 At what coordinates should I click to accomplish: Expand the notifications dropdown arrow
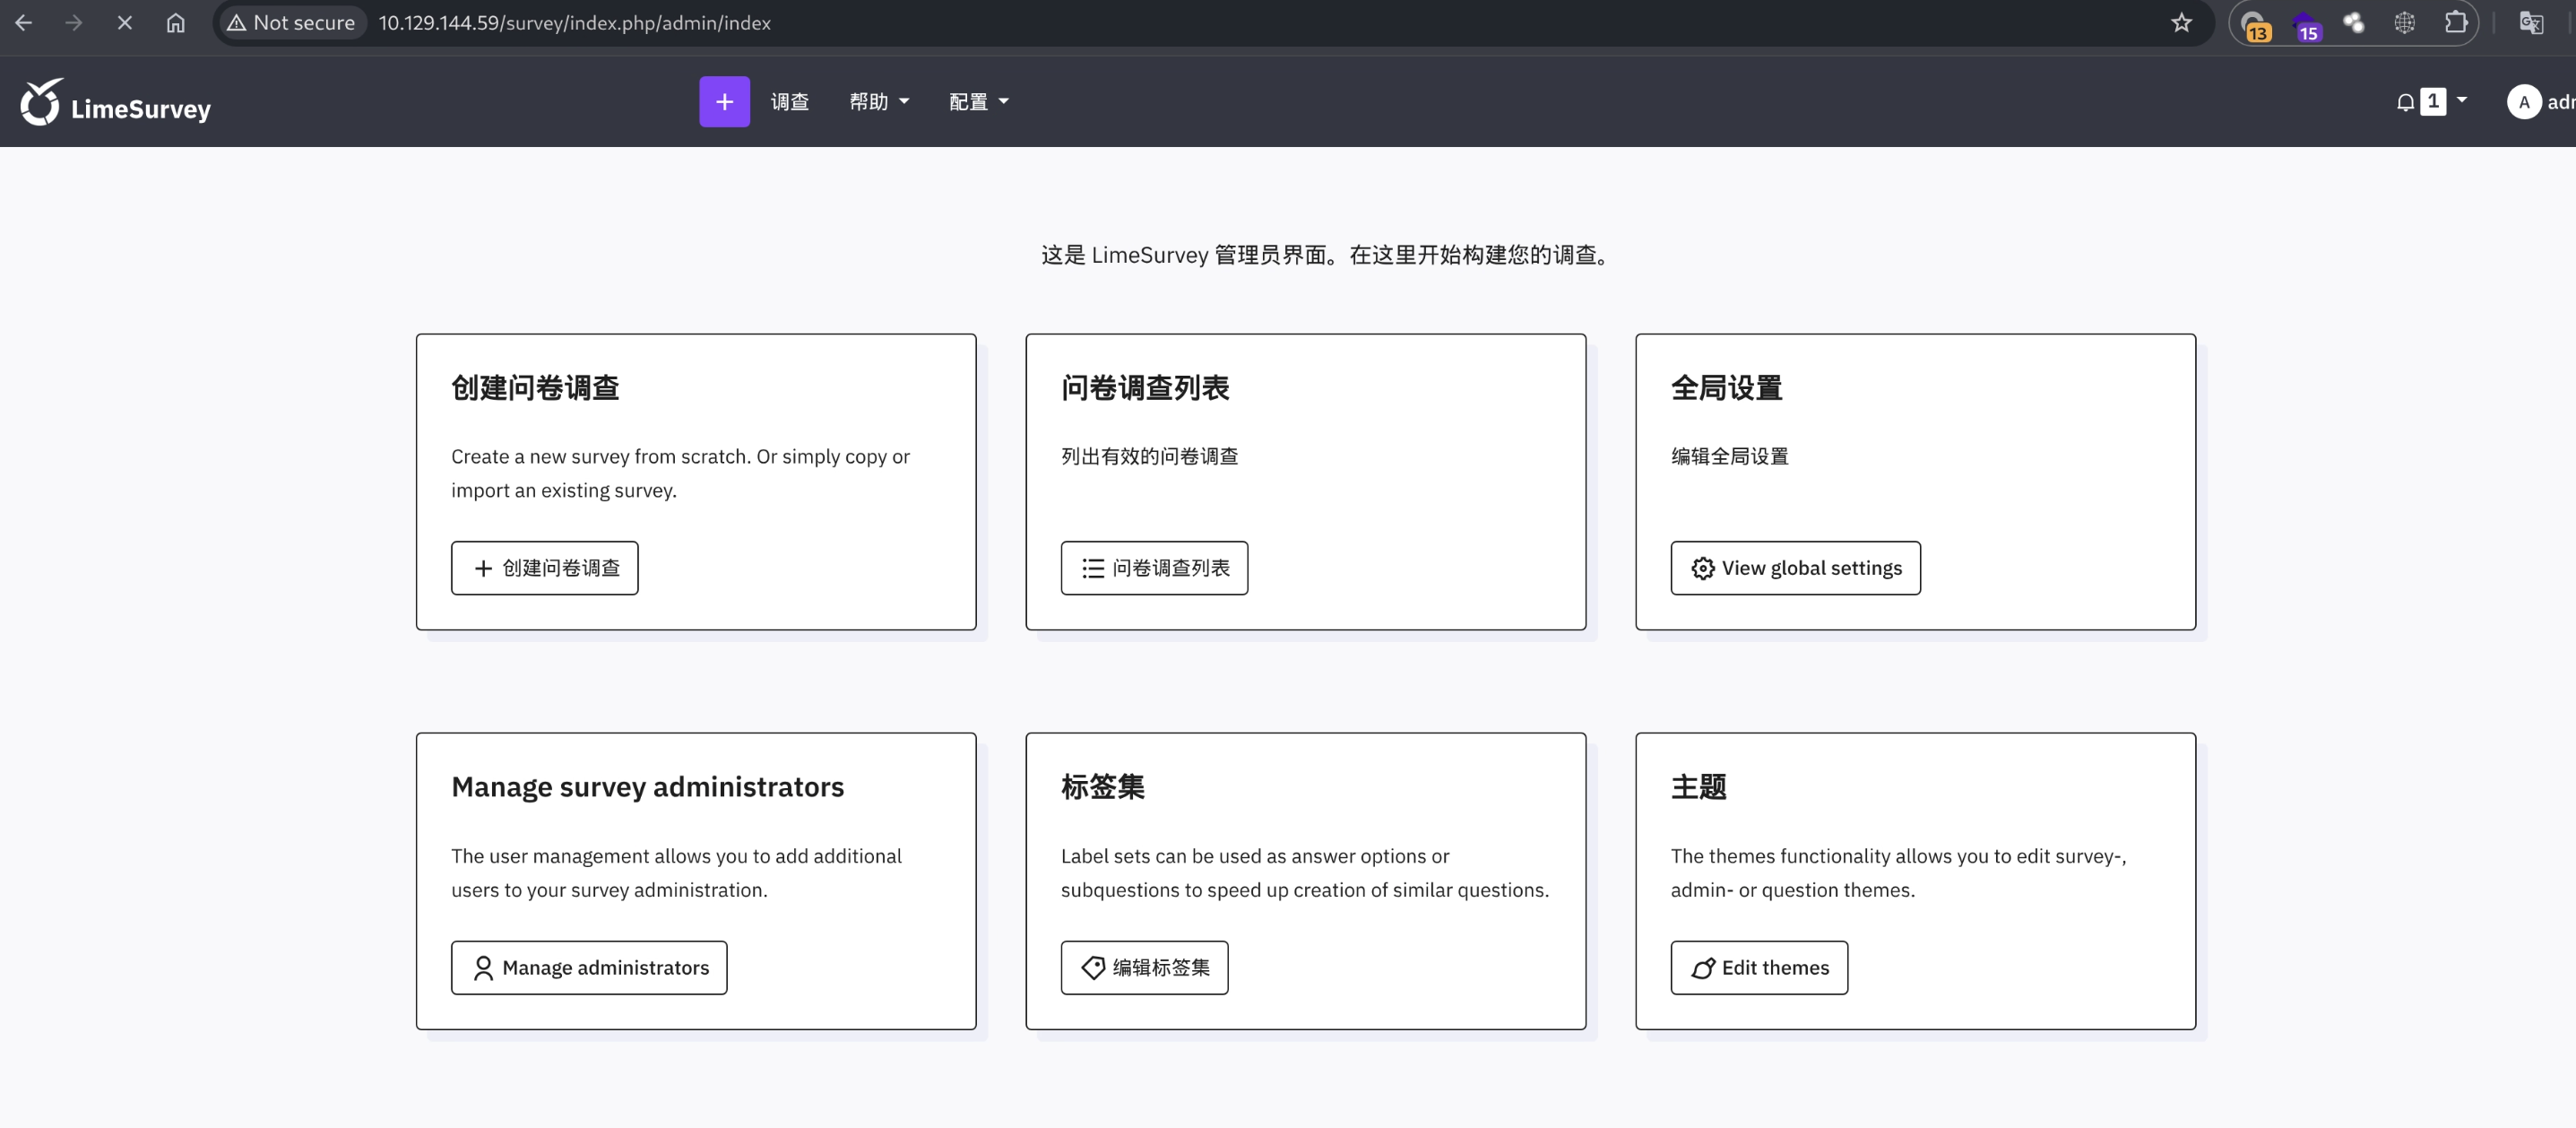[x=2462, y=100]
